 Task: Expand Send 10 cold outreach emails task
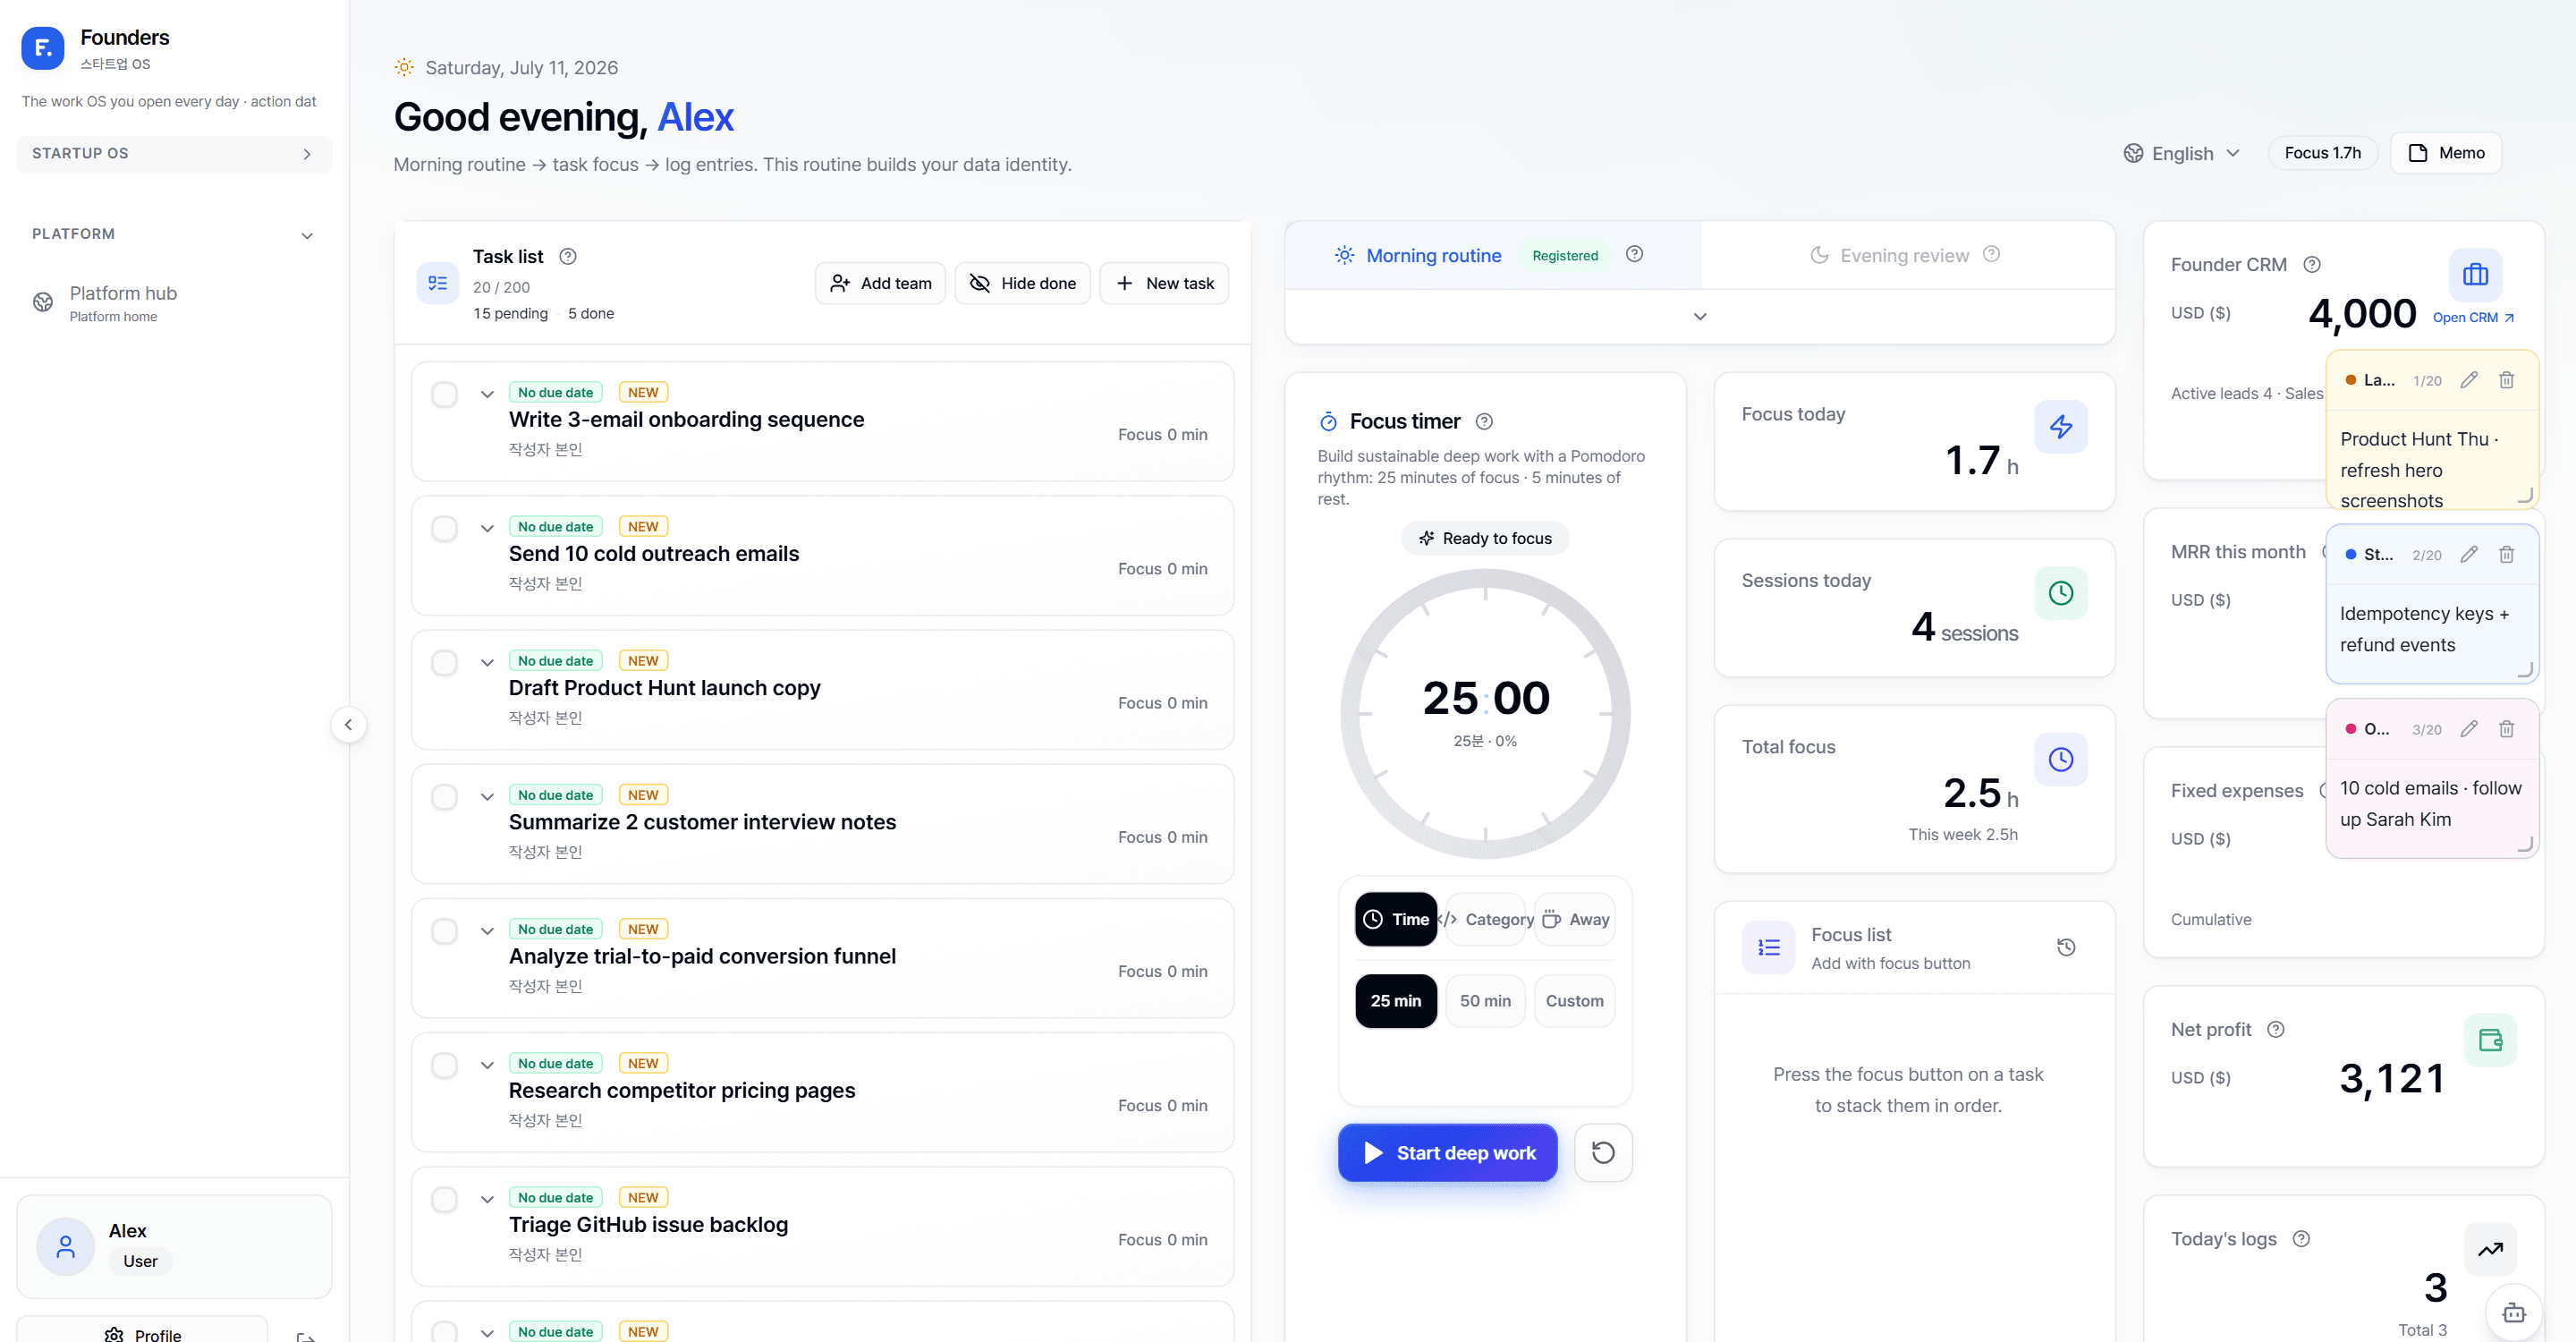487,528
